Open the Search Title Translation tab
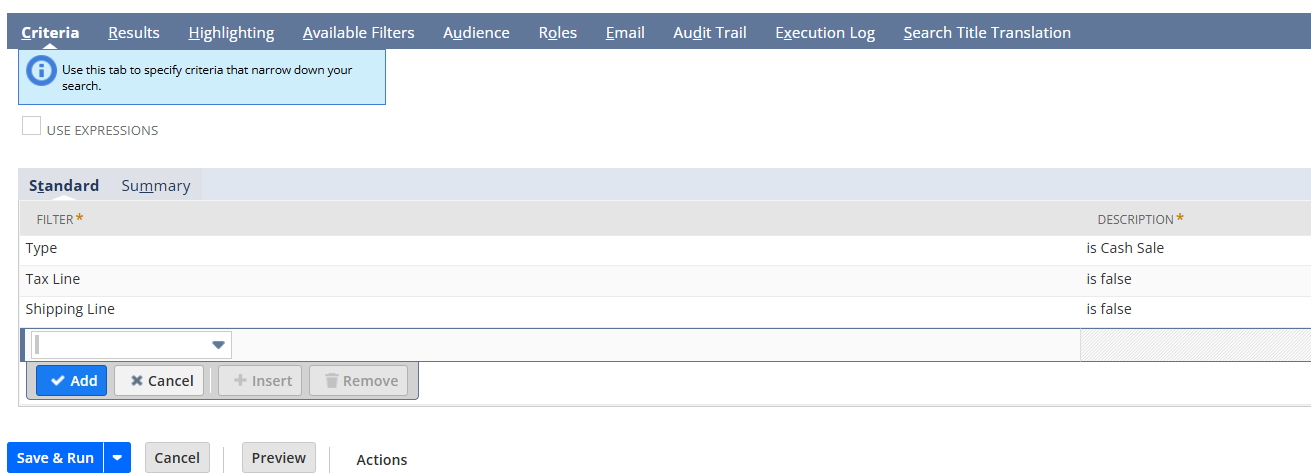The image size is (1311, 474). [987, 33]
